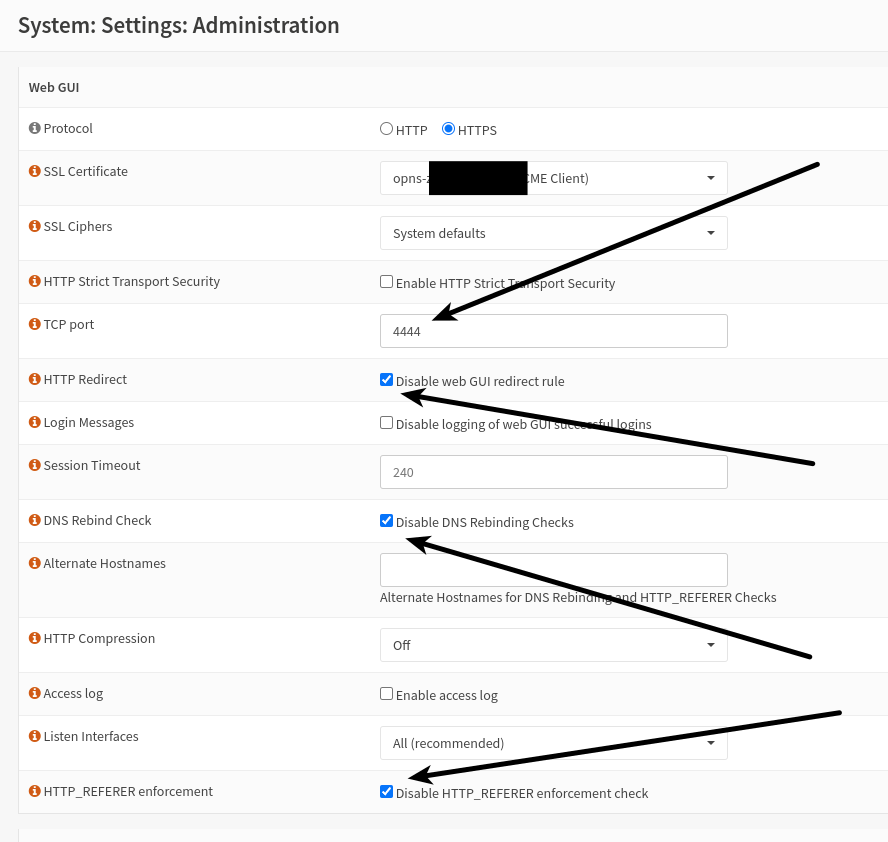Viewport: 888px width, 842px height.
Task: Enable HTTP Strict Transport Security checkbox
Action: (386, 282)
